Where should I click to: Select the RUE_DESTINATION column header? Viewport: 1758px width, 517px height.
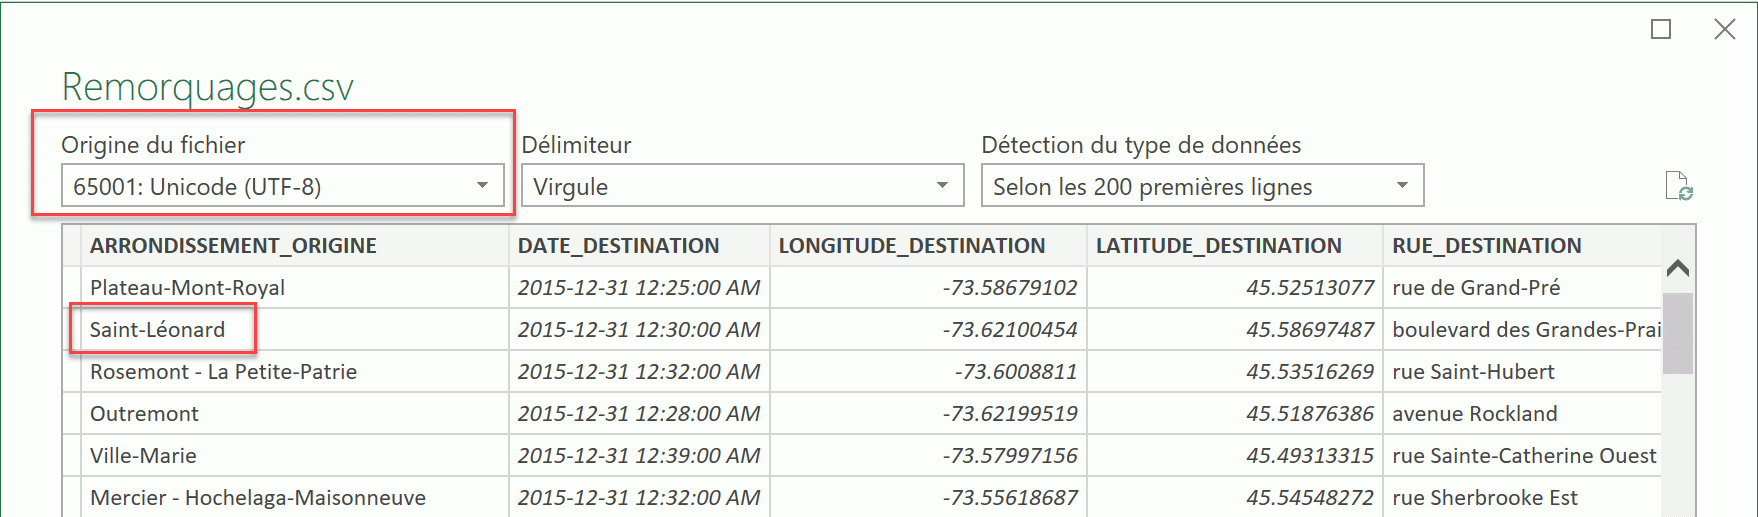(1486, 246)
